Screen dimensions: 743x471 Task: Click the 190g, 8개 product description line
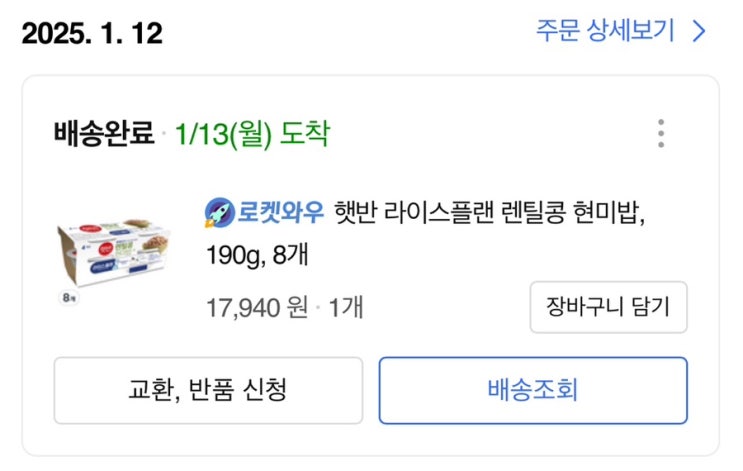click(x=257, y=257)
